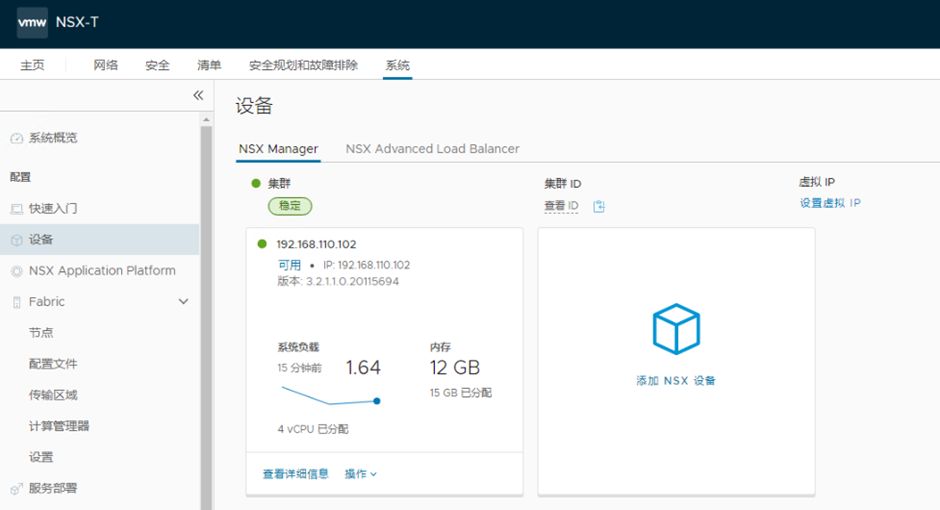
Task: Click the 12 GB memory value
Action: (x=455, y=367)
